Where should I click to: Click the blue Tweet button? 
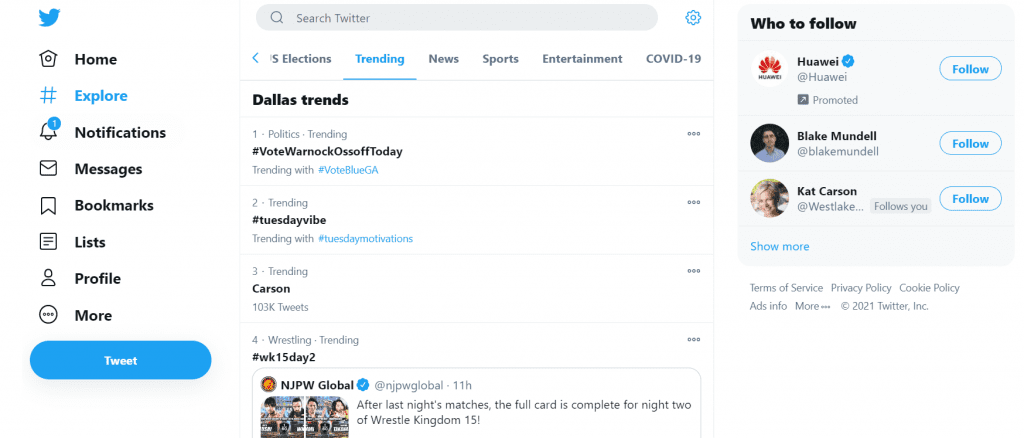[x=120, y=360]
